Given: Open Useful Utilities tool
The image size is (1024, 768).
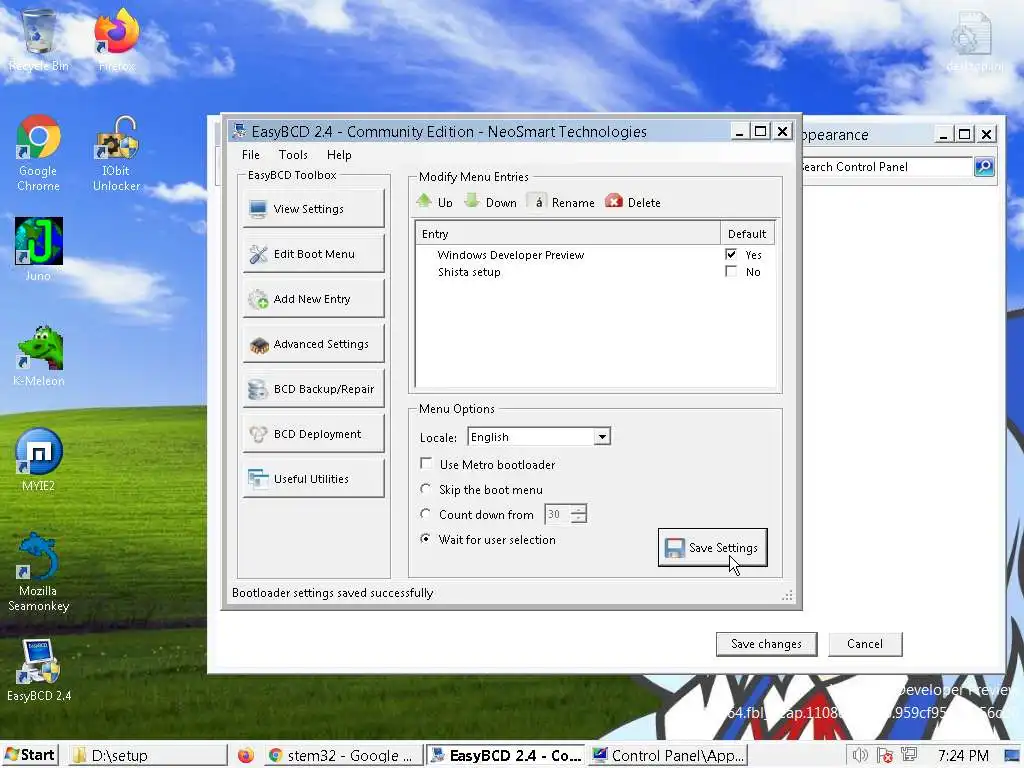Looking at the screenshot, I should point(313,479).
